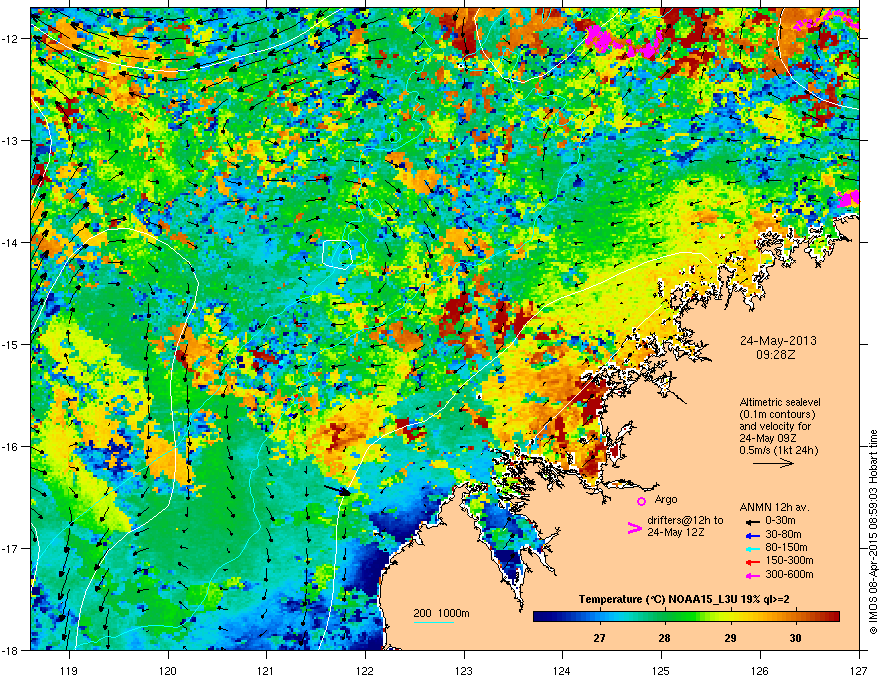
Task: Click the longitude axis label 124
Action: 562,670
